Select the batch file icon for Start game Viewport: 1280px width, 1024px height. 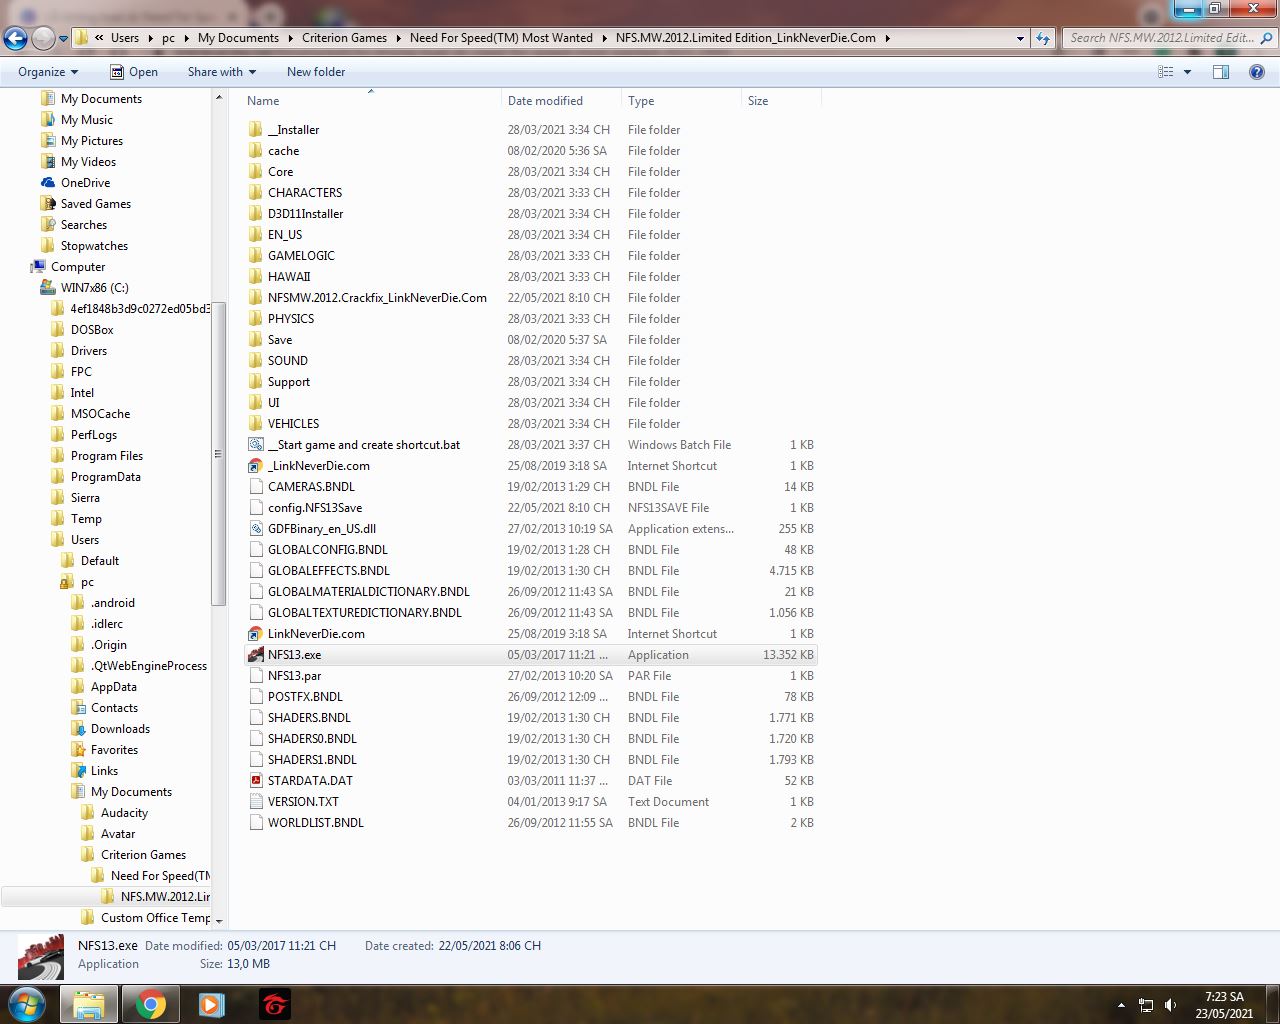click(x=256, y=445)
